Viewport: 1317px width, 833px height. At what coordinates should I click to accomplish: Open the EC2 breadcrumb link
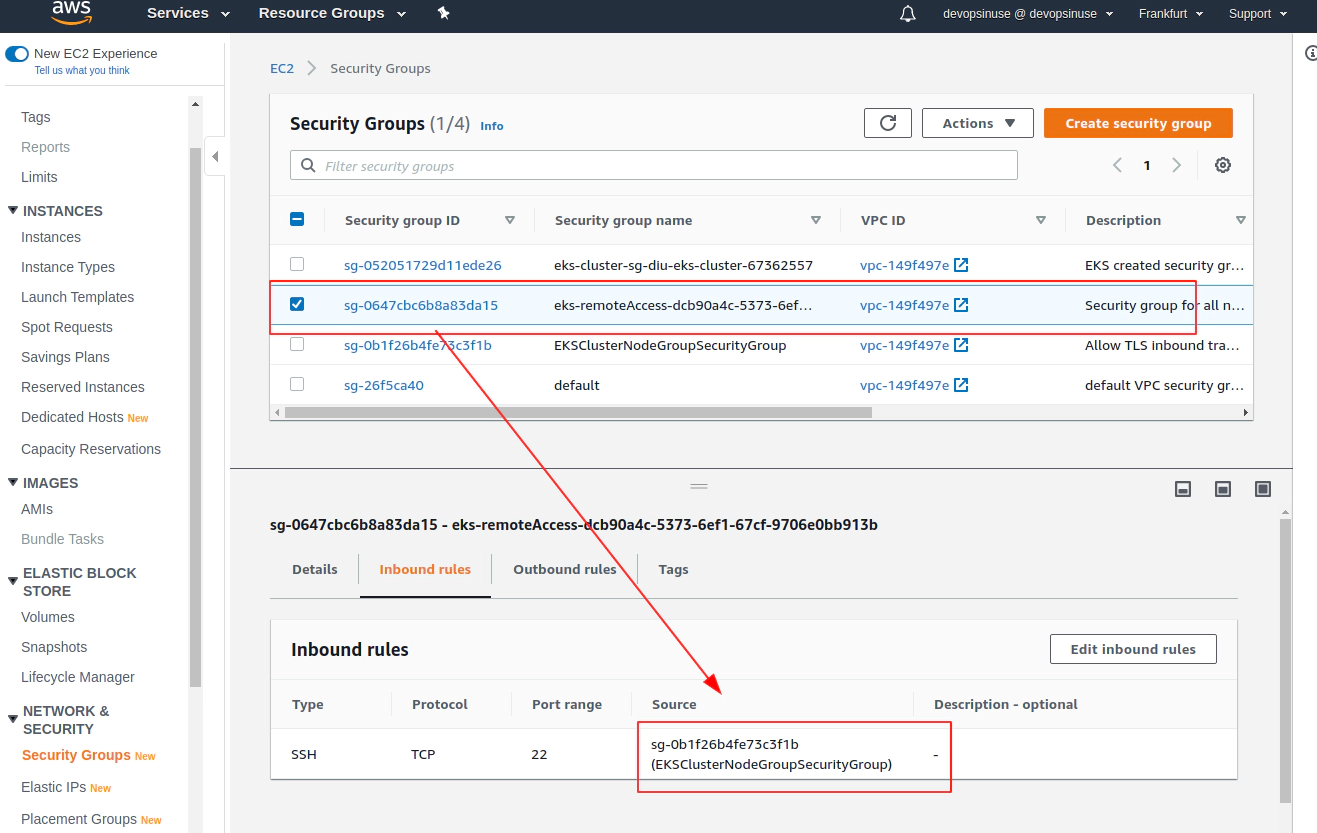(x=282, y=68)
